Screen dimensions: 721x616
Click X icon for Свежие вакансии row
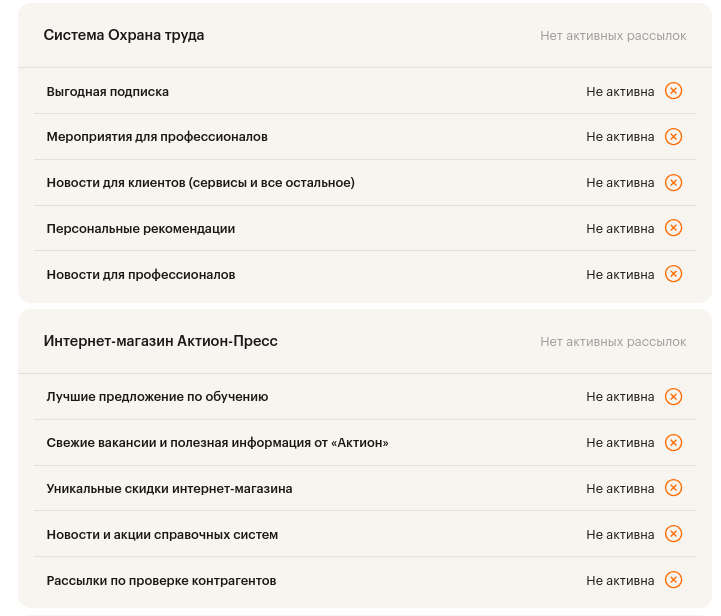click(x=674, y=443)
